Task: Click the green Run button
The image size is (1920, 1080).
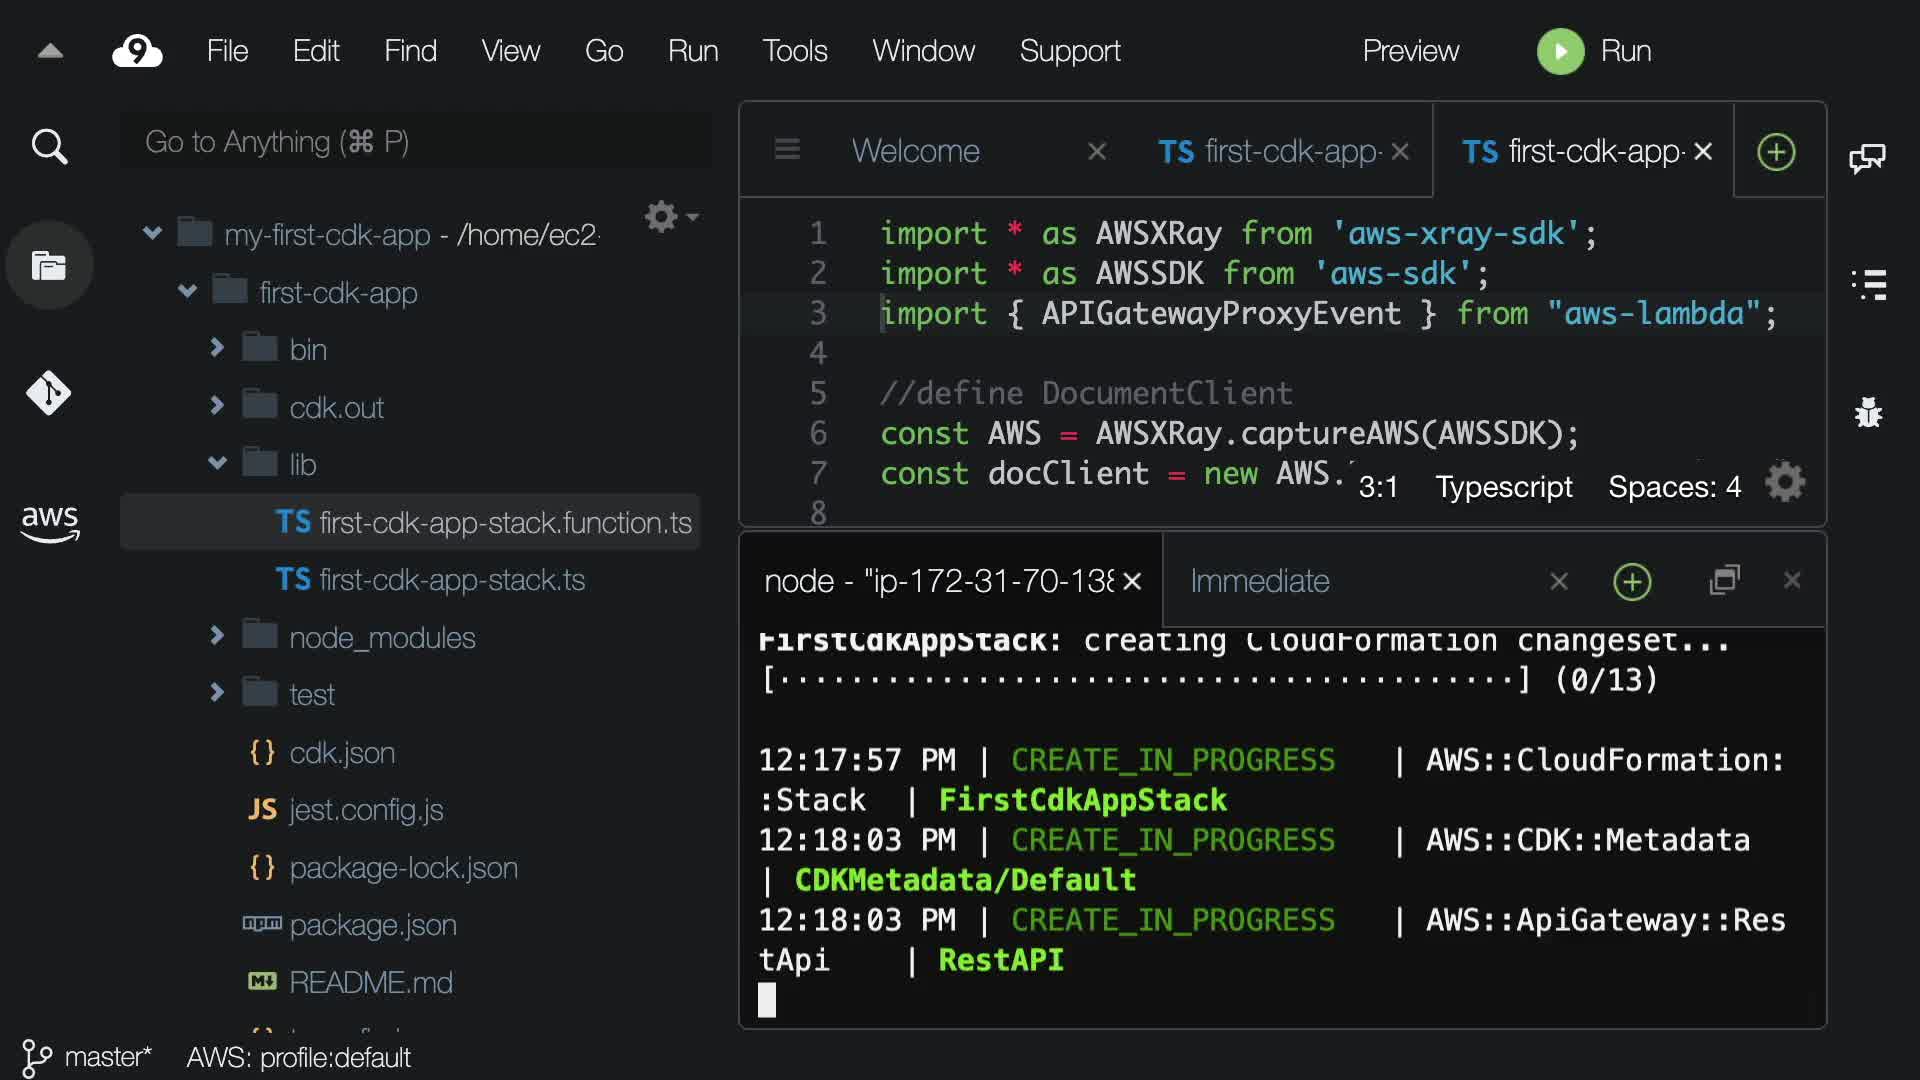Action: [x=1560, y=51]
